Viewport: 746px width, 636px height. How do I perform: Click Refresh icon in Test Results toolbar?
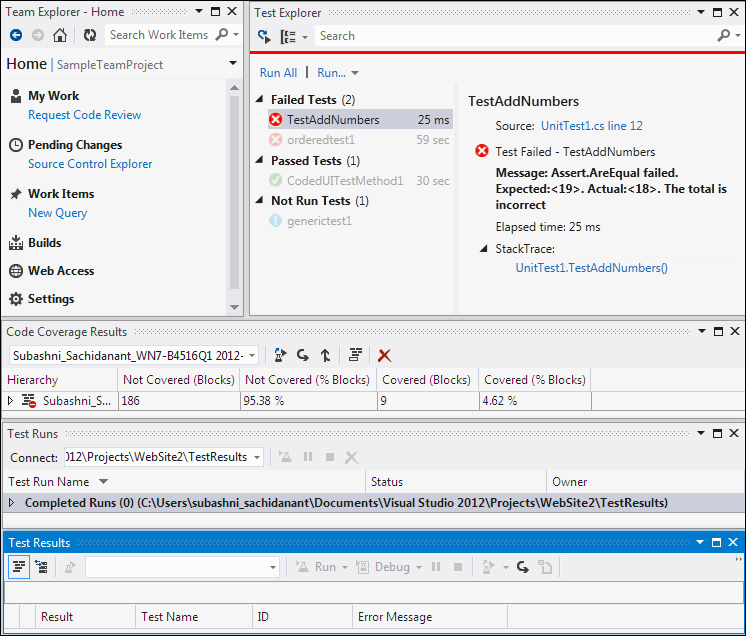pyautogui.click(x=522, y=567)
